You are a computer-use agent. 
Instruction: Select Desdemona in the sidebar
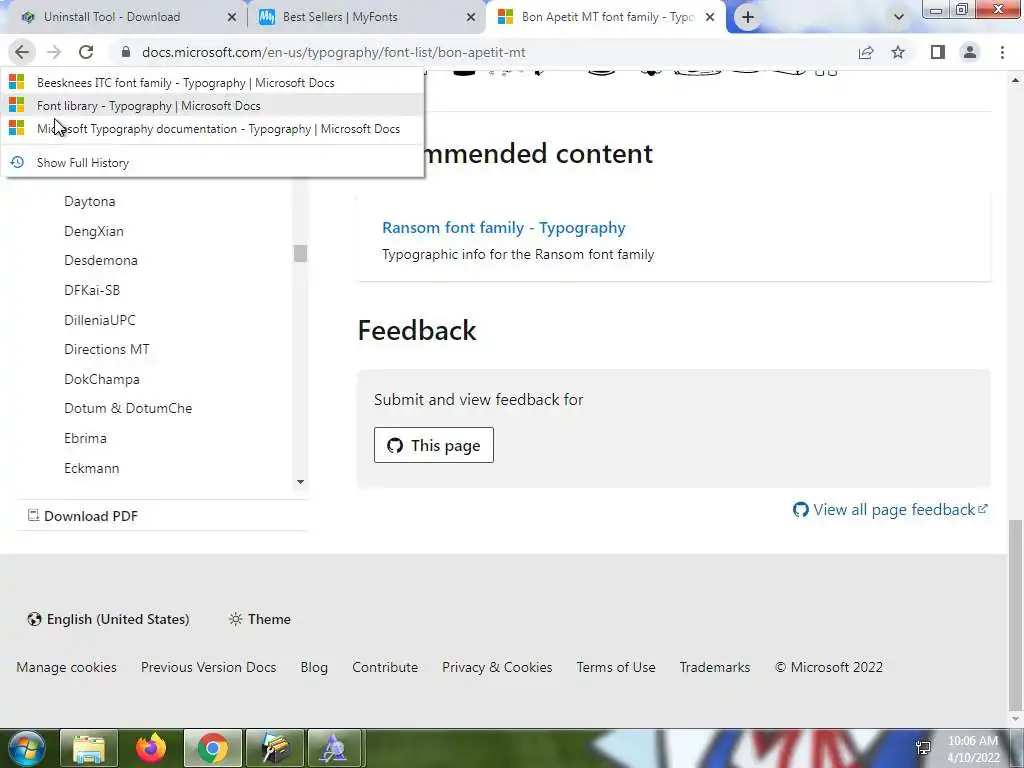101,260
